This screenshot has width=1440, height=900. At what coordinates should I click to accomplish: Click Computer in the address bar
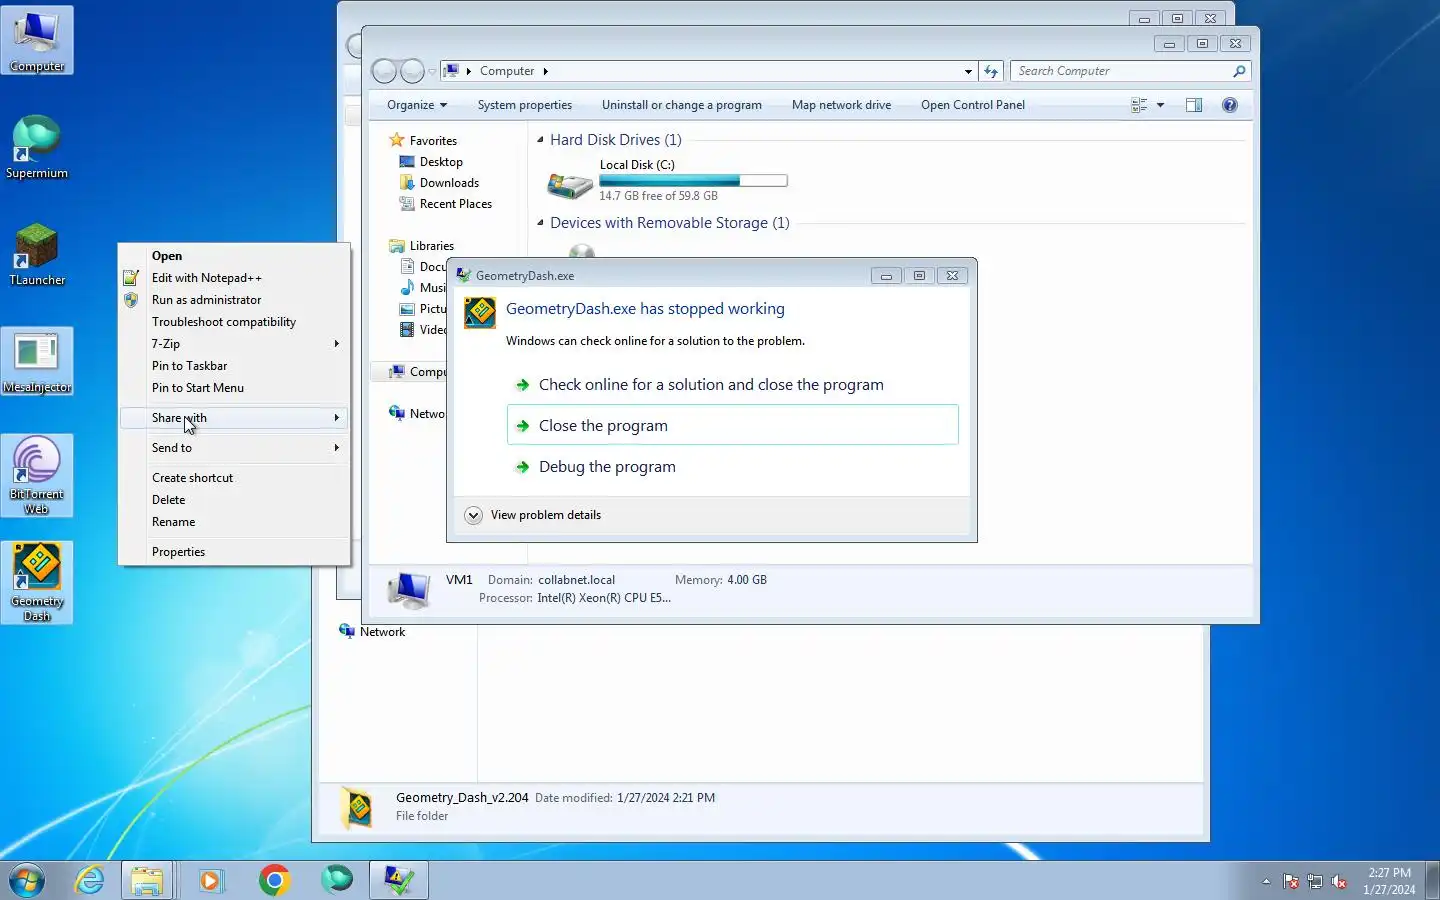click(x=507, y=71)
